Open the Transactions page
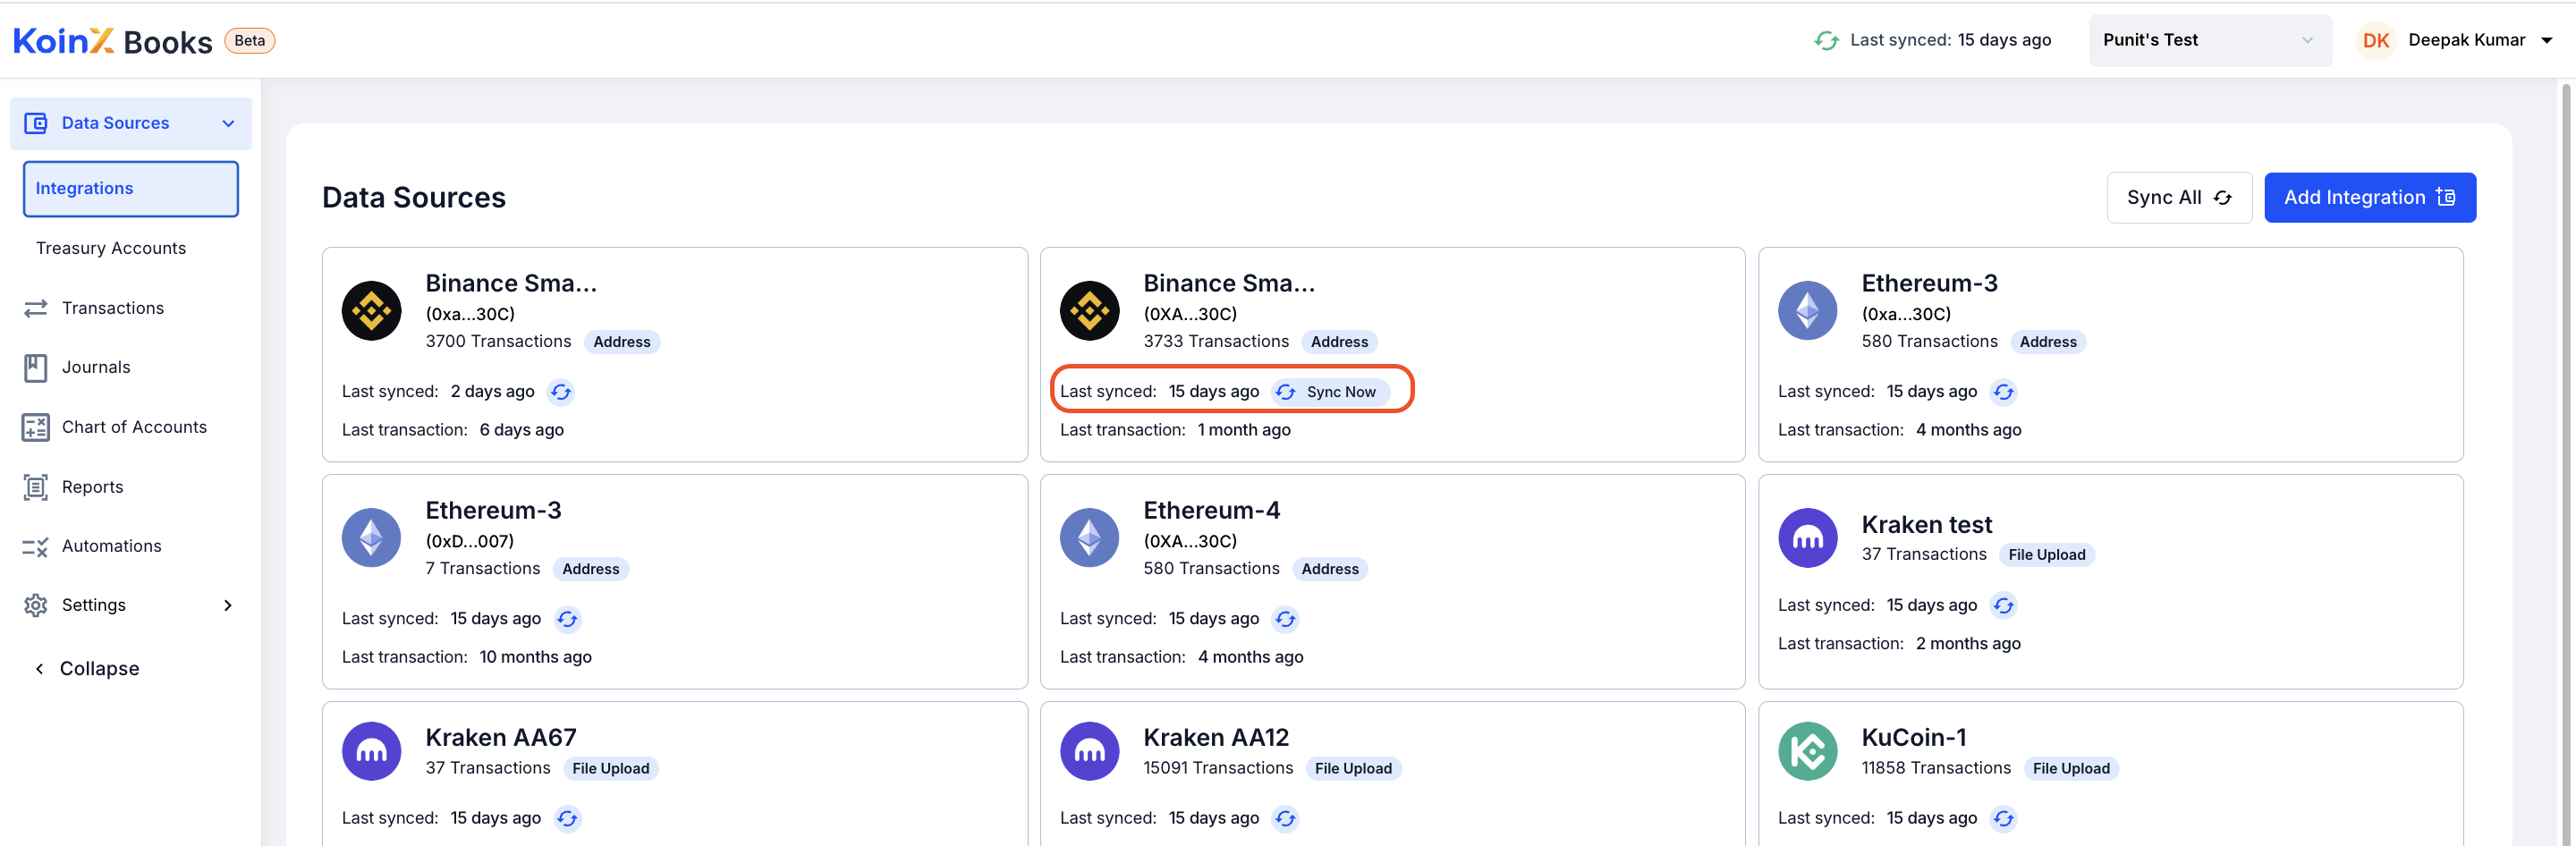This screenshot has width=2576, height=846. (x=113, y=308)
